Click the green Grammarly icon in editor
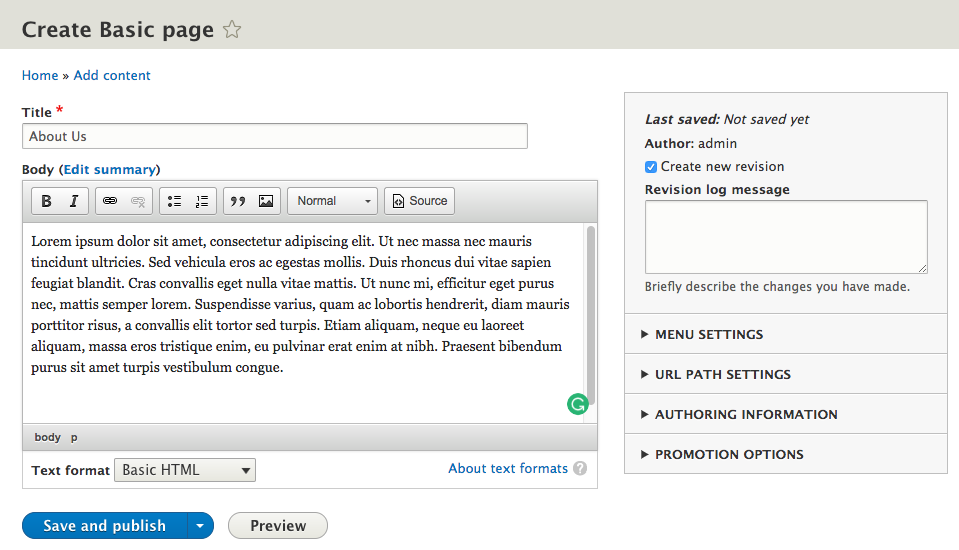 coord(577,404)
